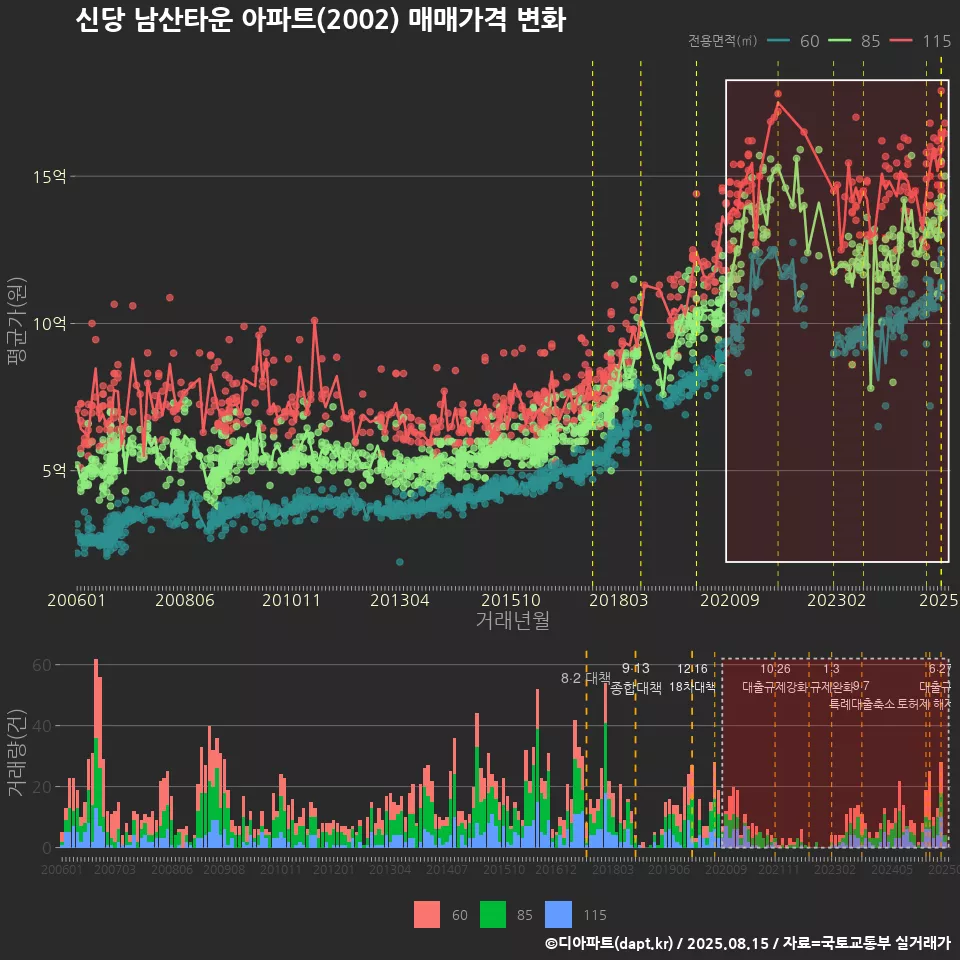Click the 대출규제강화 annotation text
The image size is (960, 960).
tap(775, 687)
